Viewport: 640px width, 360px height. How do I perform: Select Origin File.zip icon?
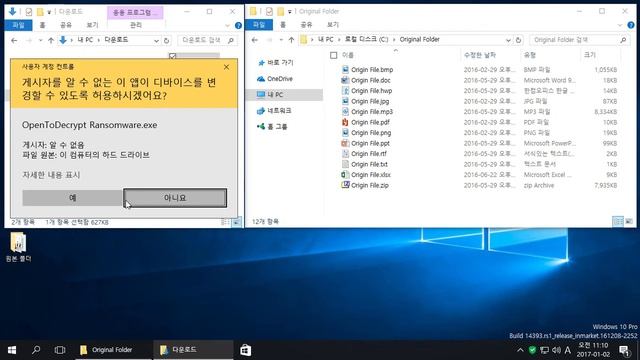345,185
